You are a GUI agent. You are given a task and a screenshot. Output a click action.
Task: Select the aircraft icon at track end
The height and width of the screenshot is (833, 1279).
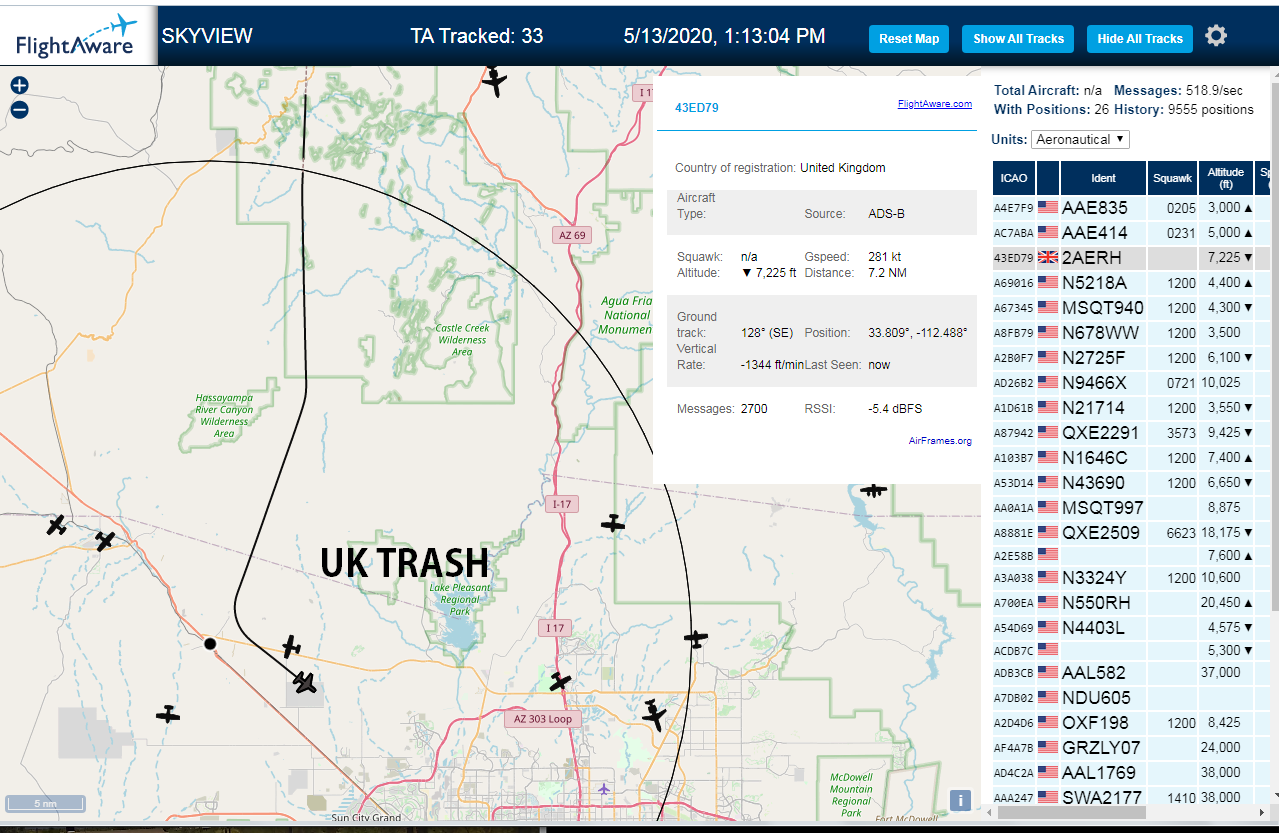pyautogui.click(x=305, y=683)
